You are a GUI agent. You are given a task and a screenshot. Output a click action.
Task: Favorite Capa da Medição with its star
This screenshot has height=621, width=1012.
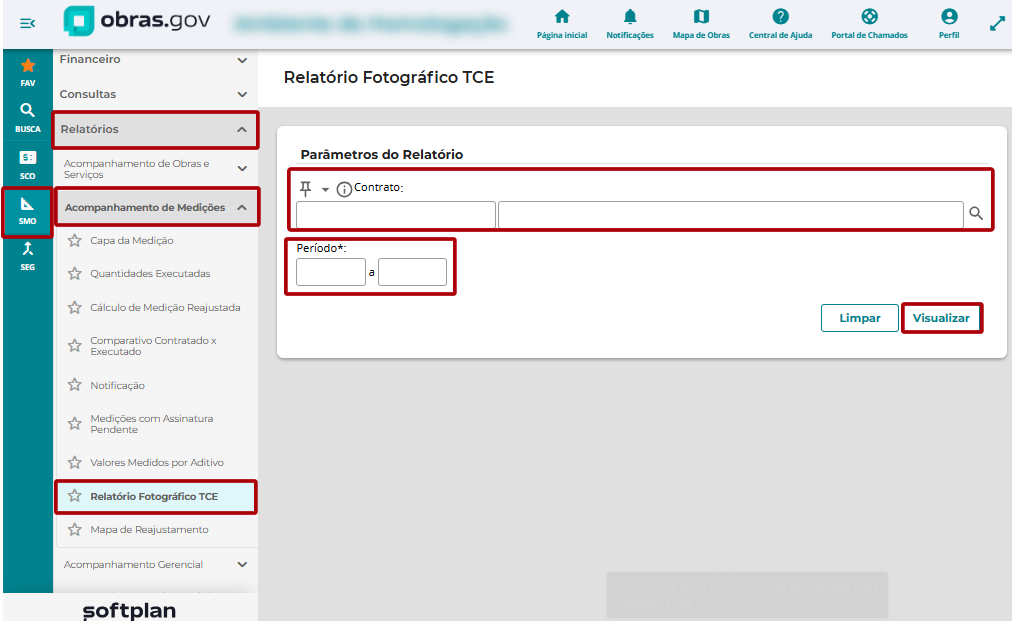pyautogui.click(x=75, y=241)
